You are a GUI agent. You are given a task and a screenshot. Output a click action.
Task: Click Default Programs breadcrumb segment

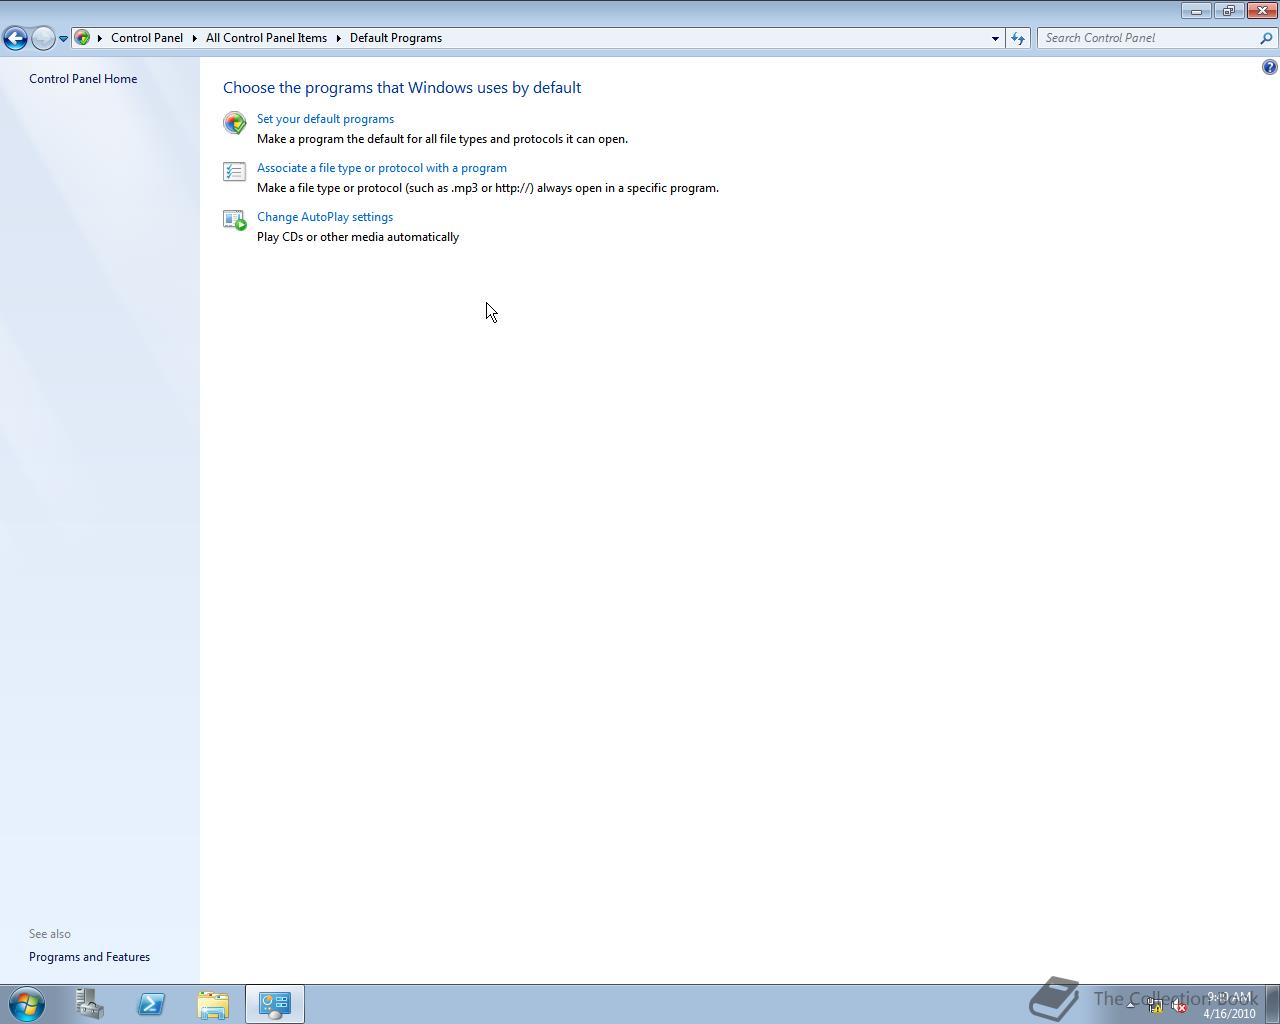pos(396,38)
